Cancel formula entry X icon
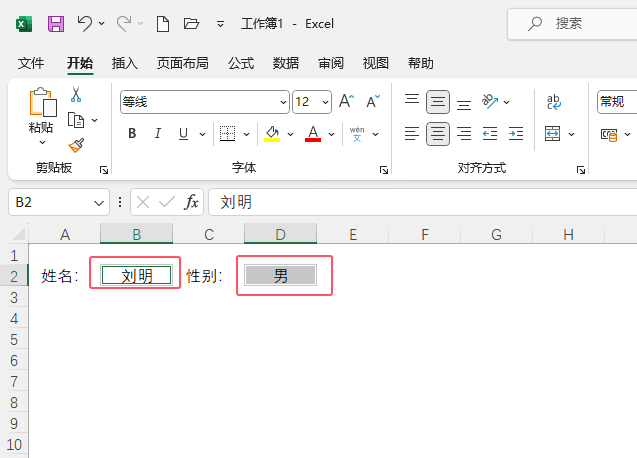The width and height of the screenshot is (637, 458). tap(143, 202)
